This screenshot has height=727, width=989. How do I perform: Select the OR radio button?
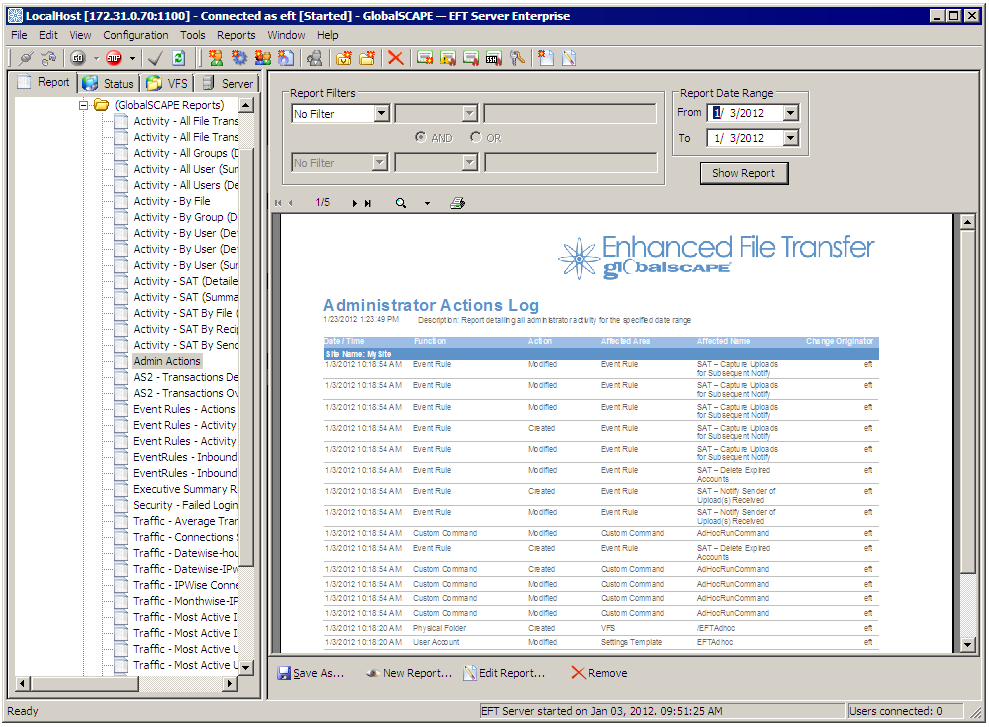pos(476,137)
